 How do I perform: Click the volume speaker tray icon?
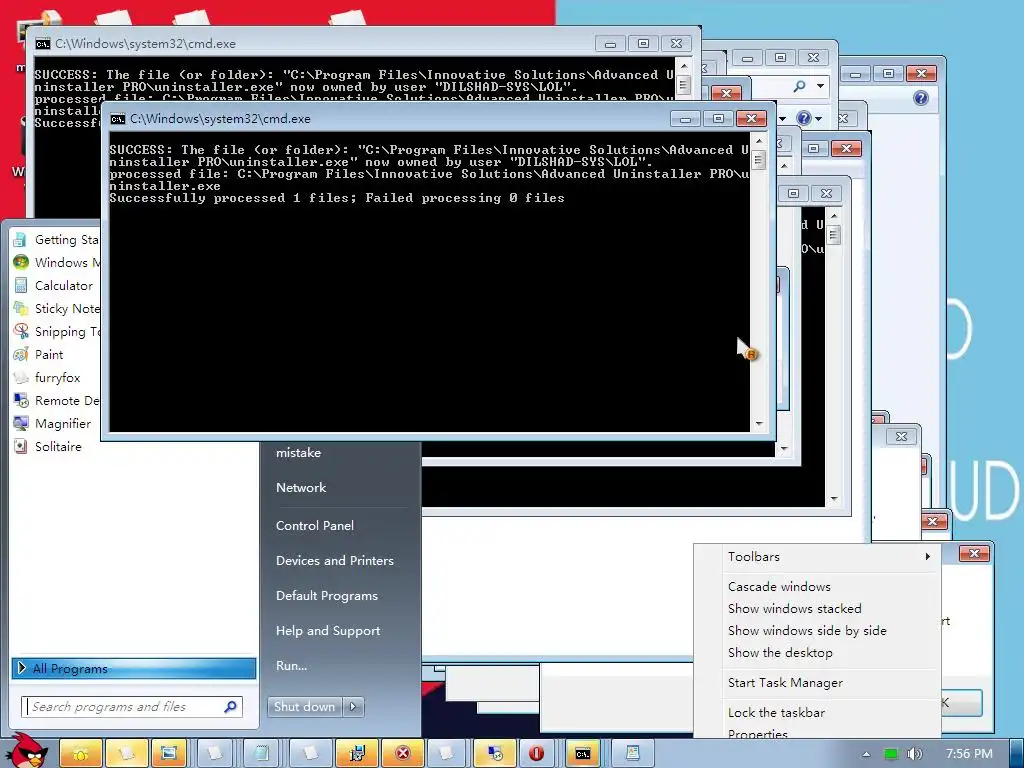914,754
